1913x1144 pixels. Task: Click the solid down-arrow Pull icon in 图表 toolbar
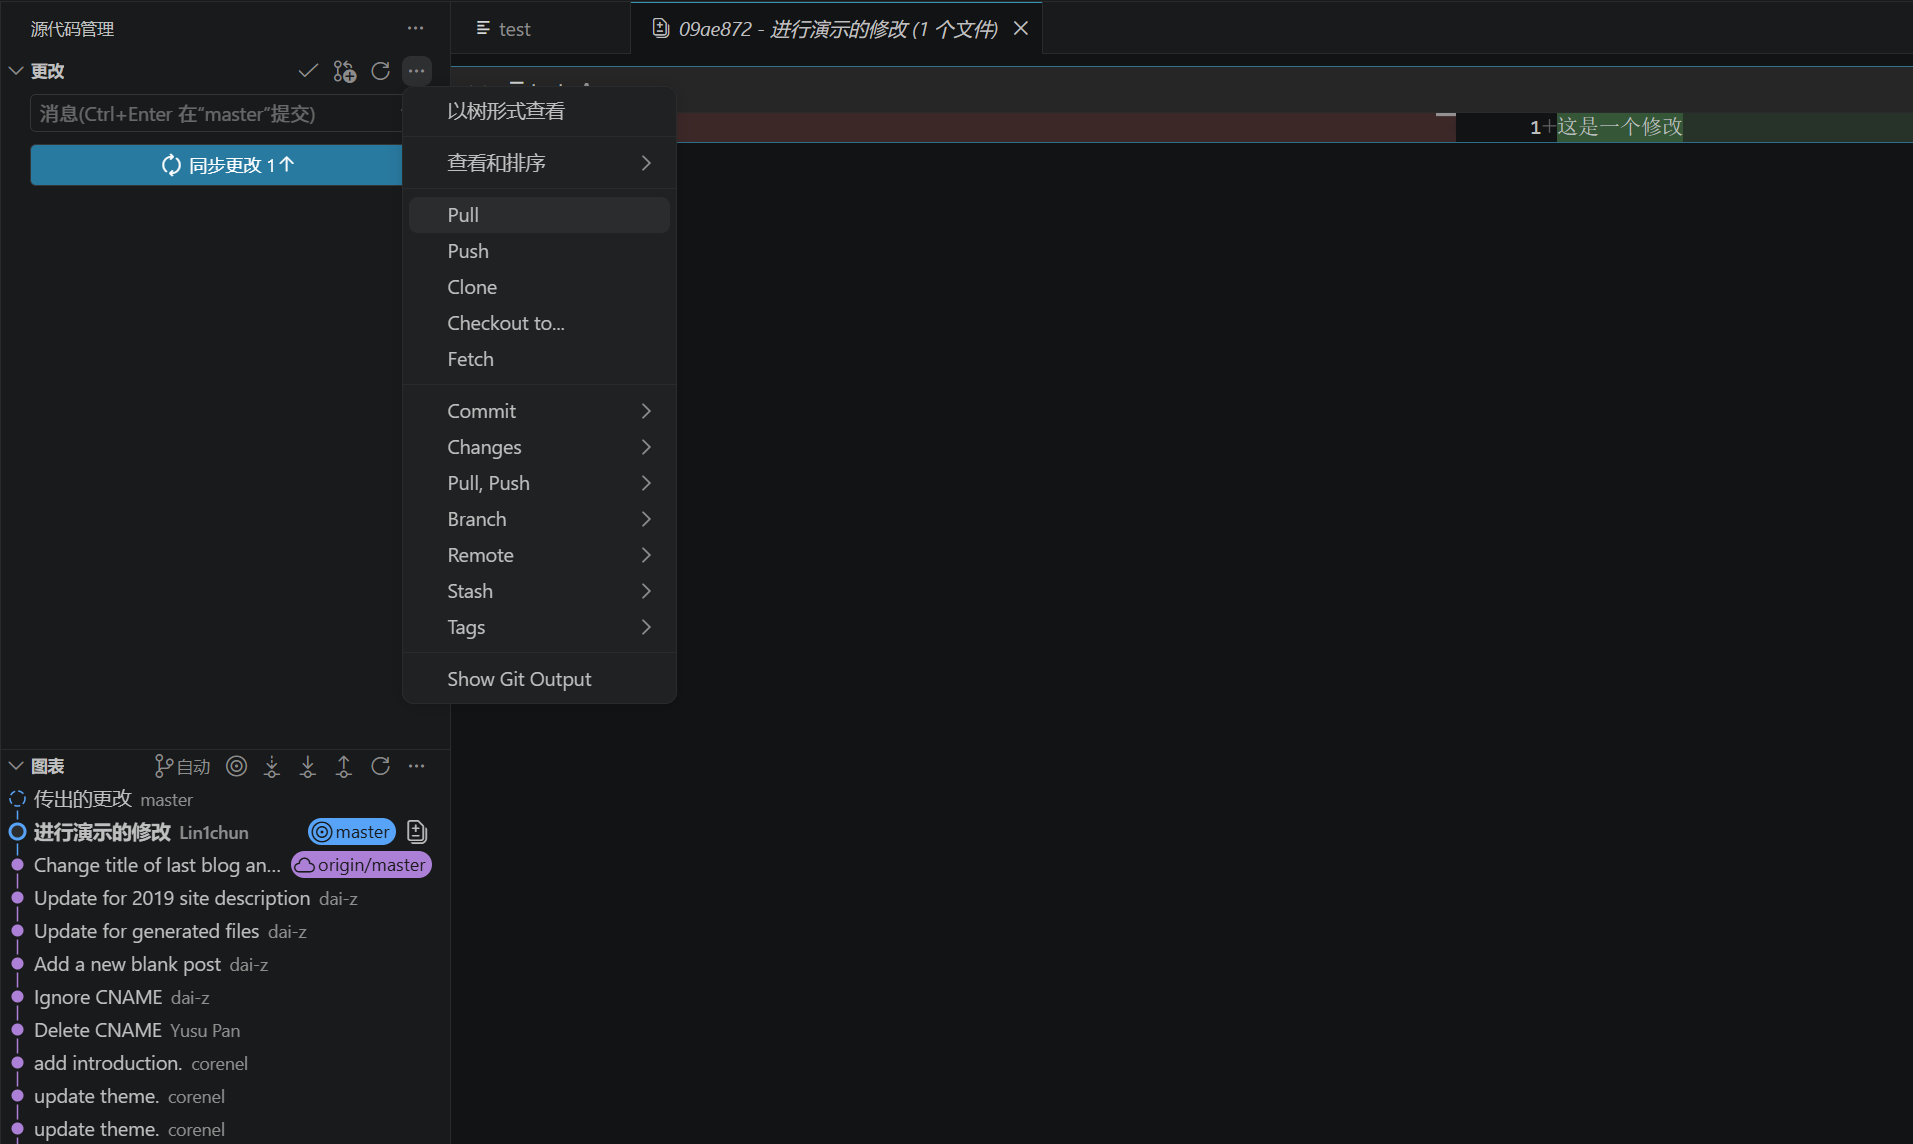coord(308,766)
